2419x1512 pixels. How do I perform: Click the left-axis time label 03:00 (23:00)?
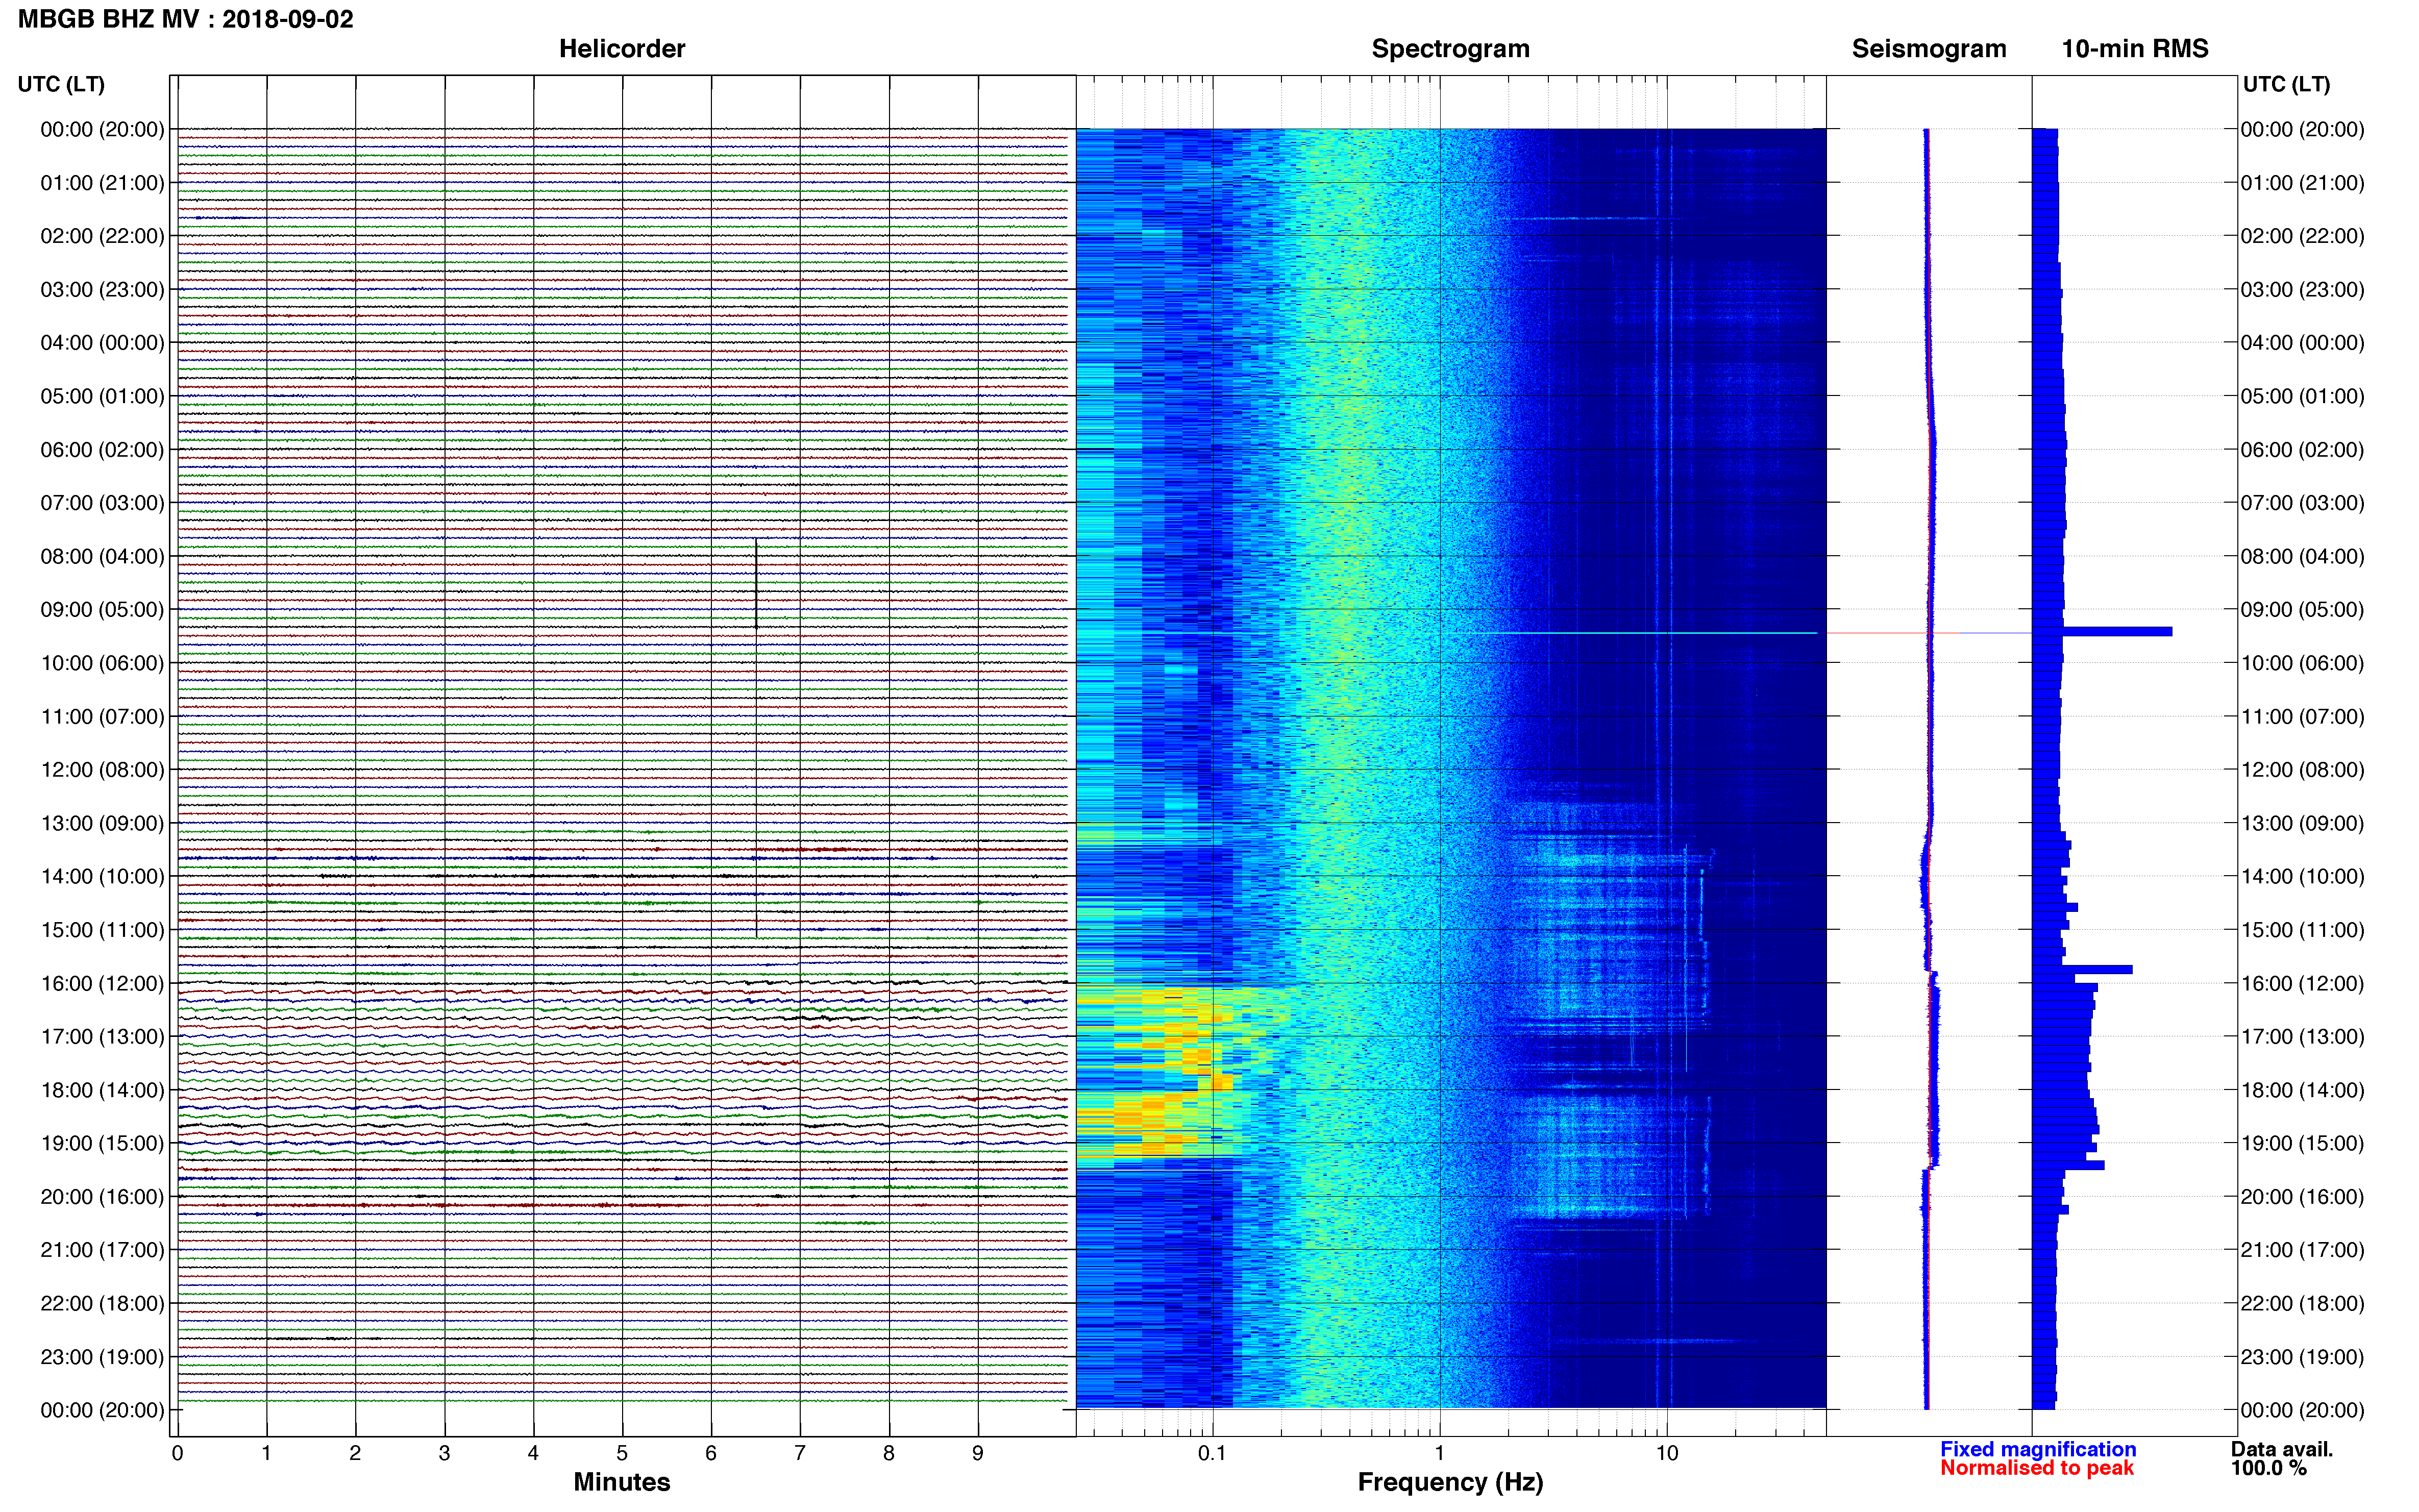click(102, 289)
